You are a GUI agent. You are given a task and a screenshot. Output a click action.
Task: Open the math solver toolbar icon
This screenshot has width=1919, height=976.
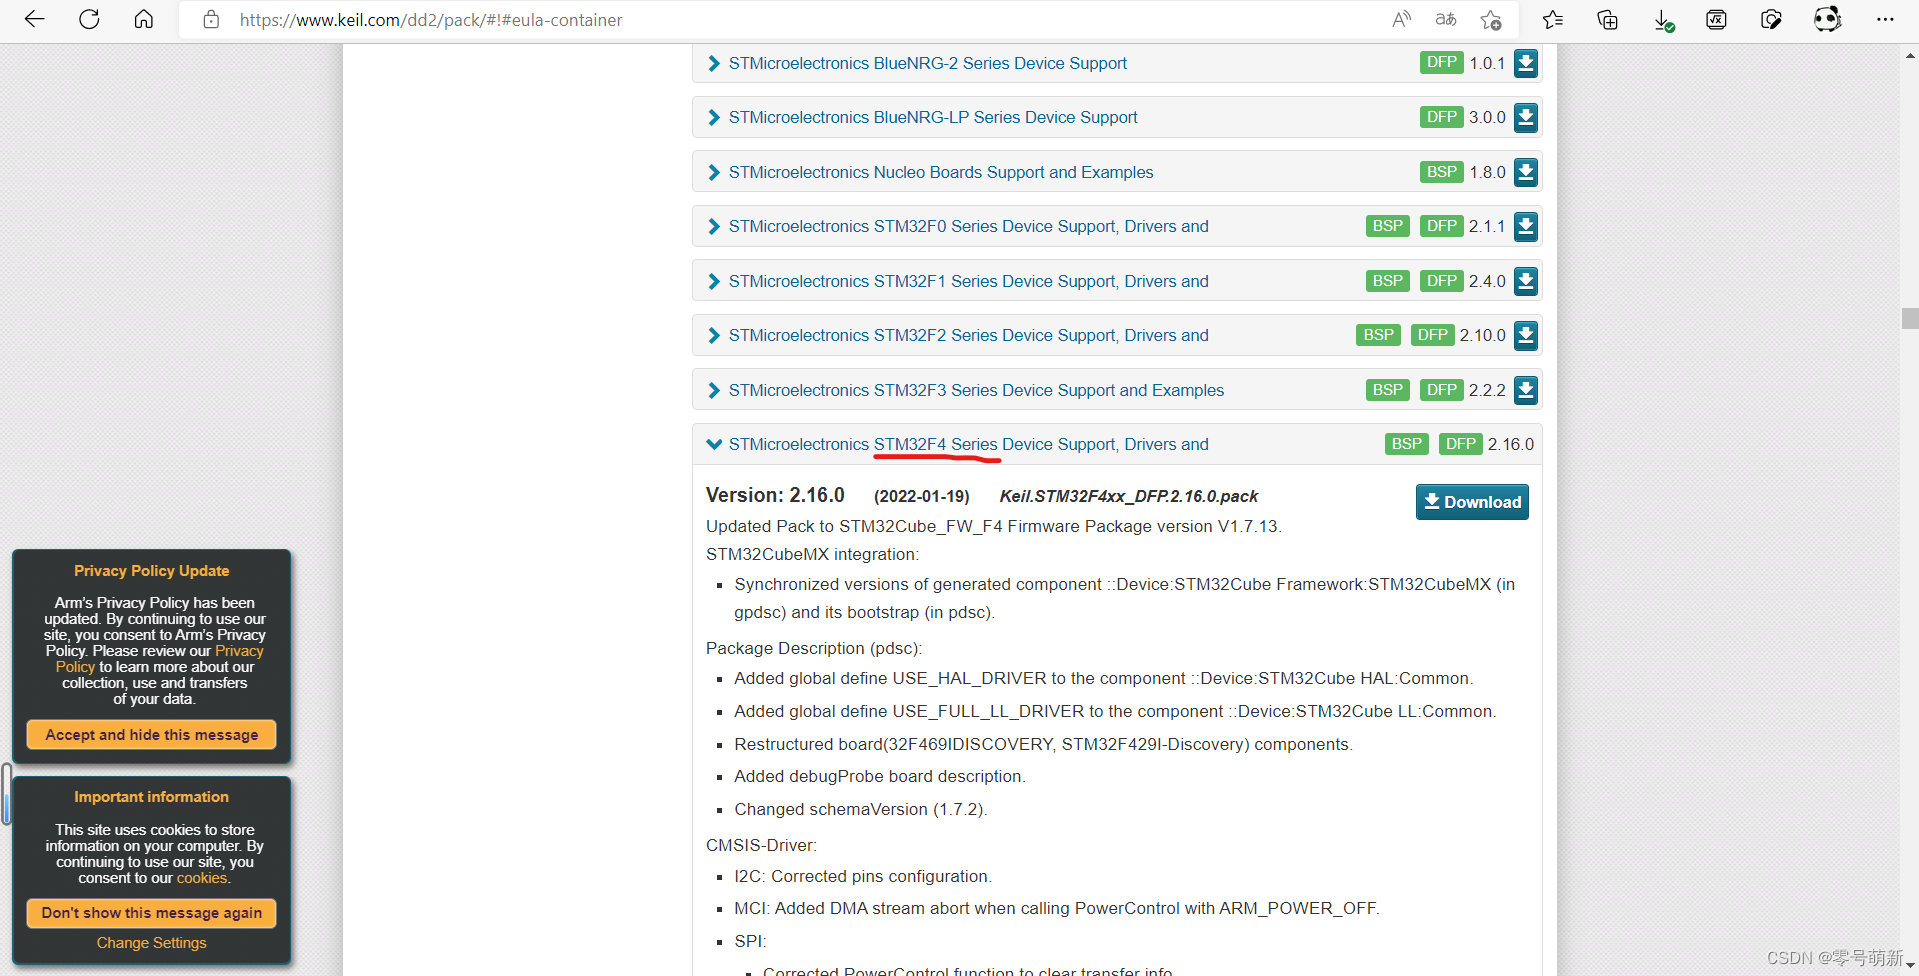click(1716, 19)
